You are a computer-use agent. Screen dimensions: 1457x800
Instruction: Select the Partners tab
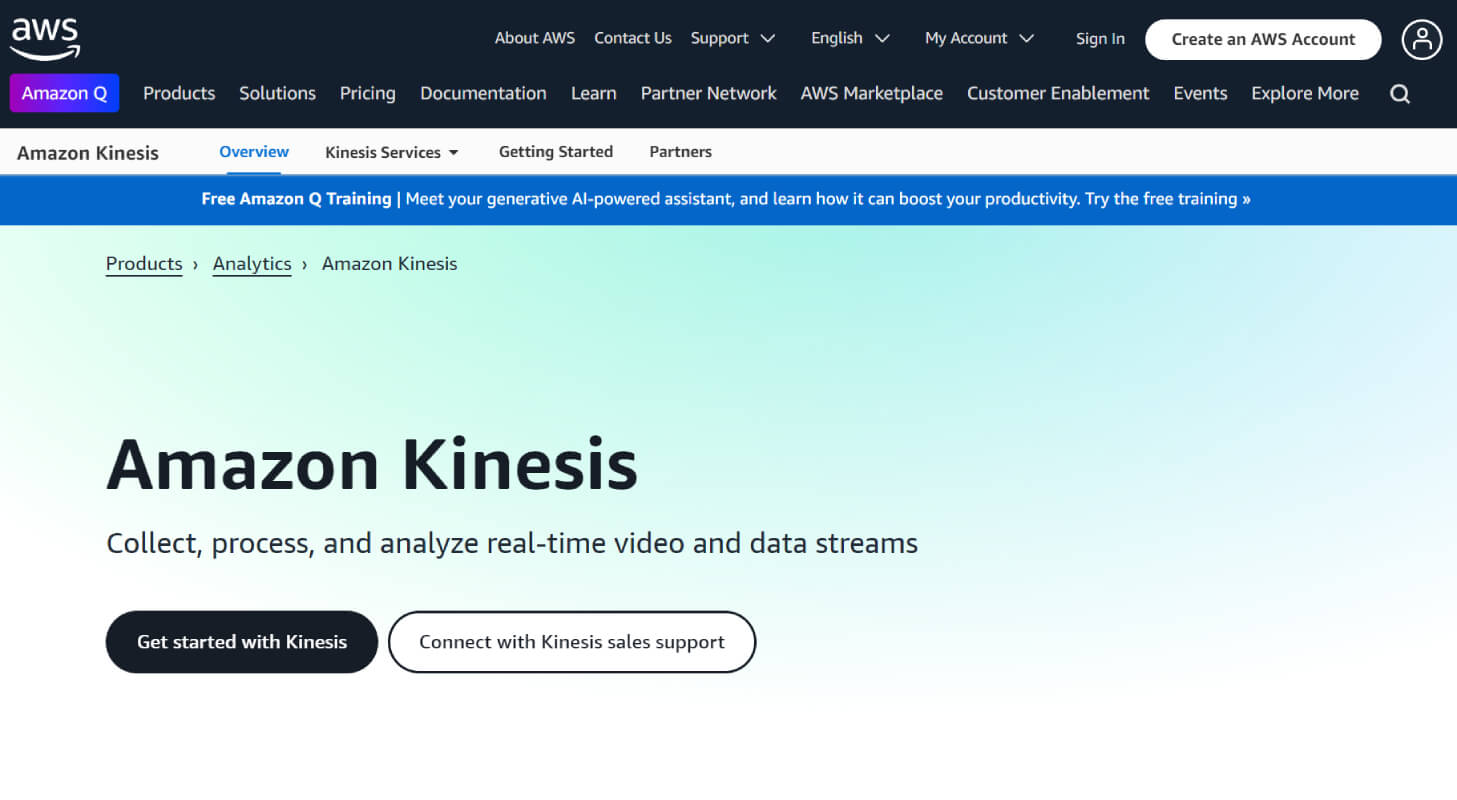coord(681,152)
